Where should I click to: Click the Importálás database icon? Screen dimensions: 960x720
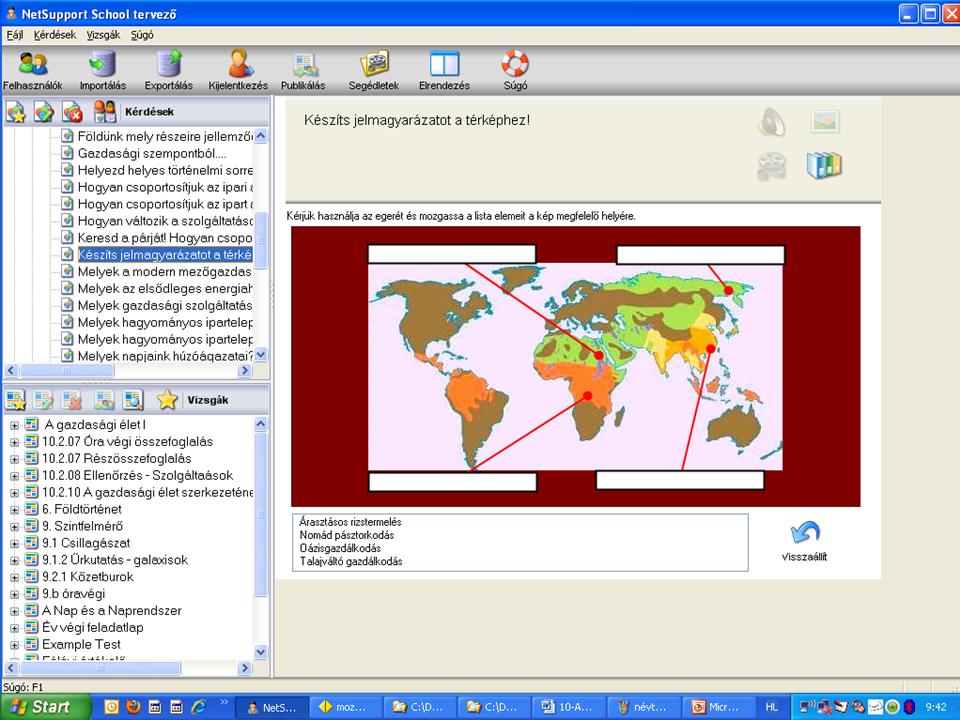(x=102, y=66)
